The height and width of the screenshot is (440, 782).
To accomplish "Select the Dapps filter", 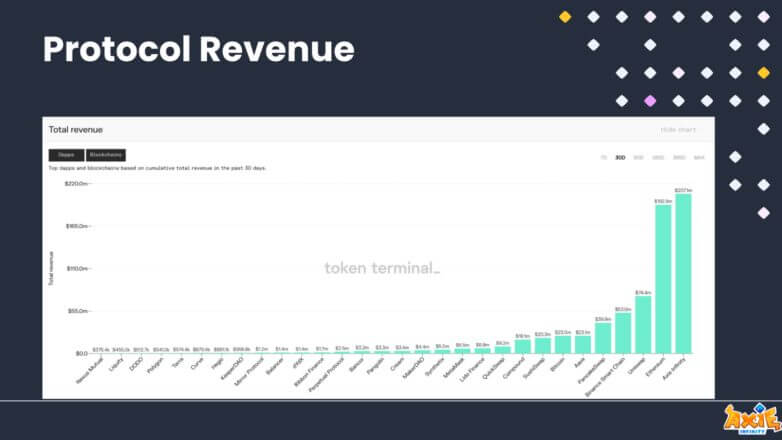I will click(x=66, y=155).
